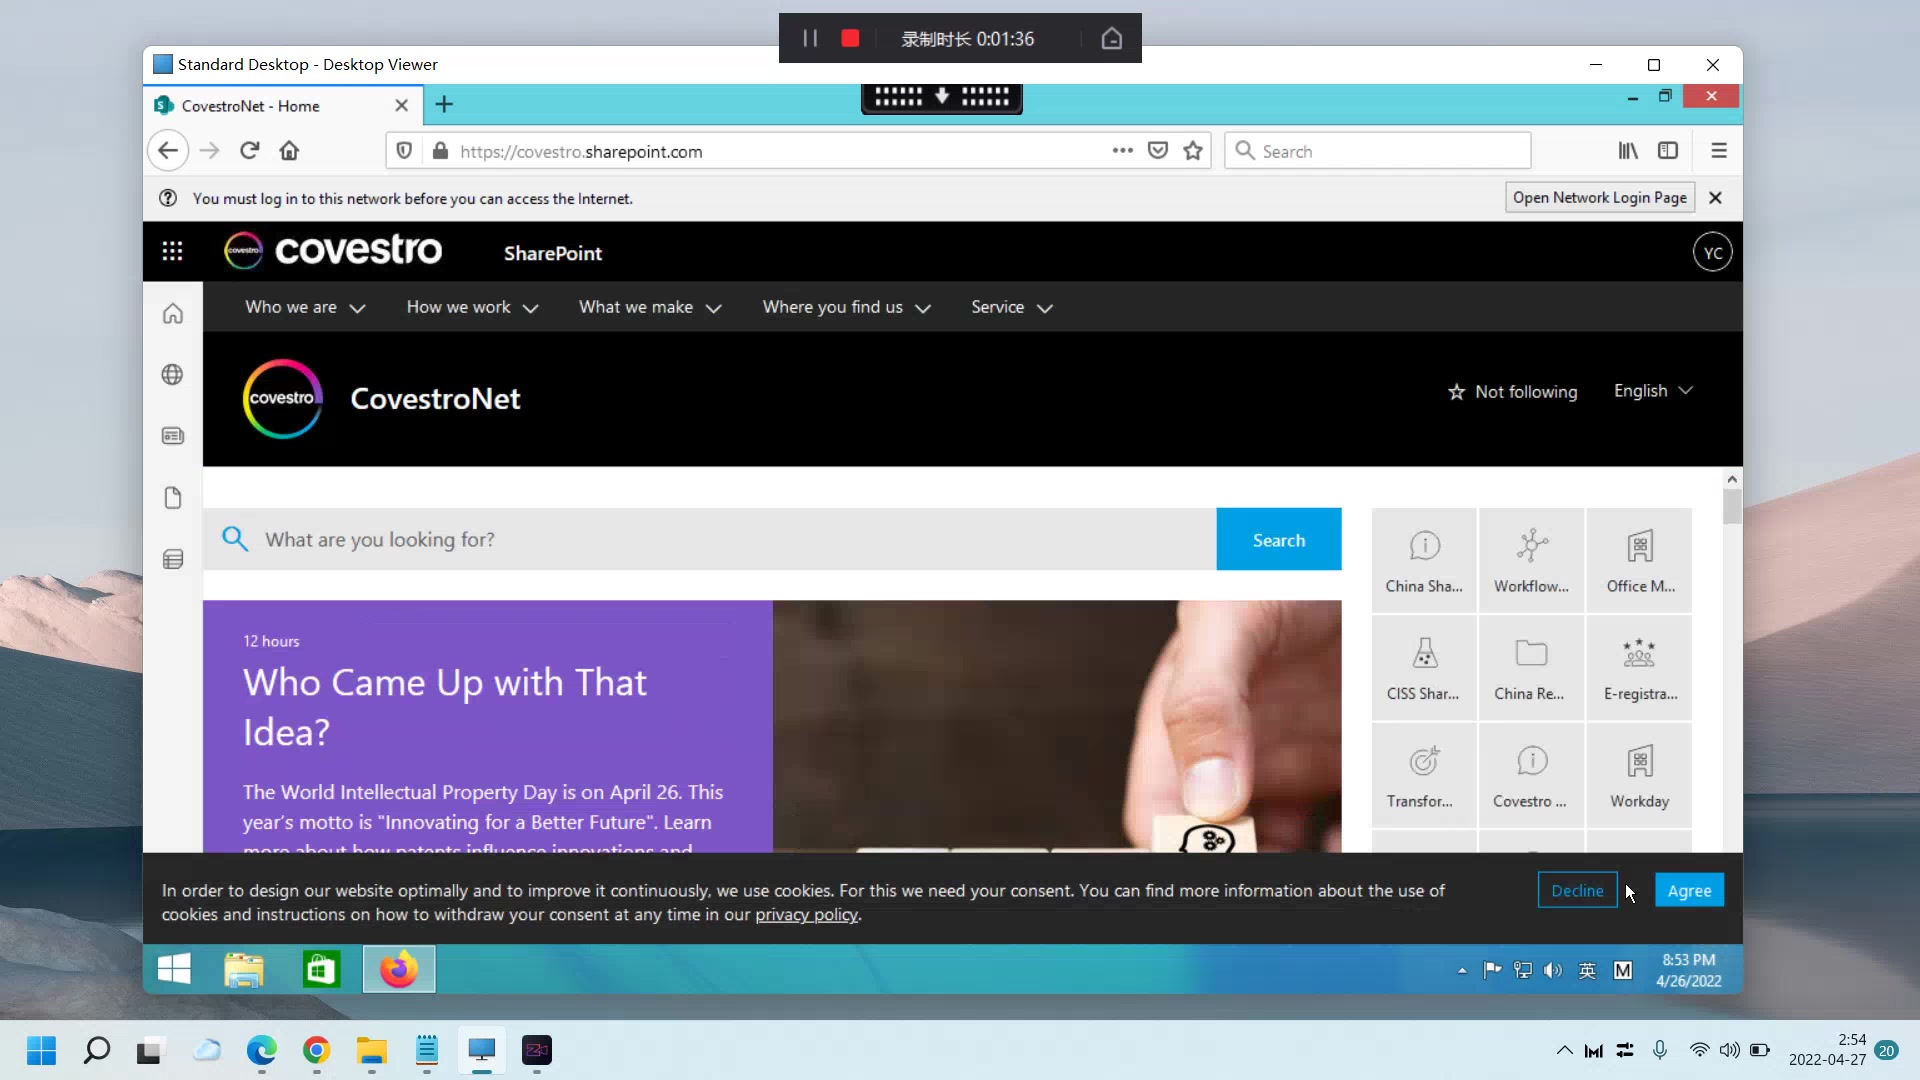1920x1080 pixels.
Task: Open the sidebar home icon
Action: 173,314
